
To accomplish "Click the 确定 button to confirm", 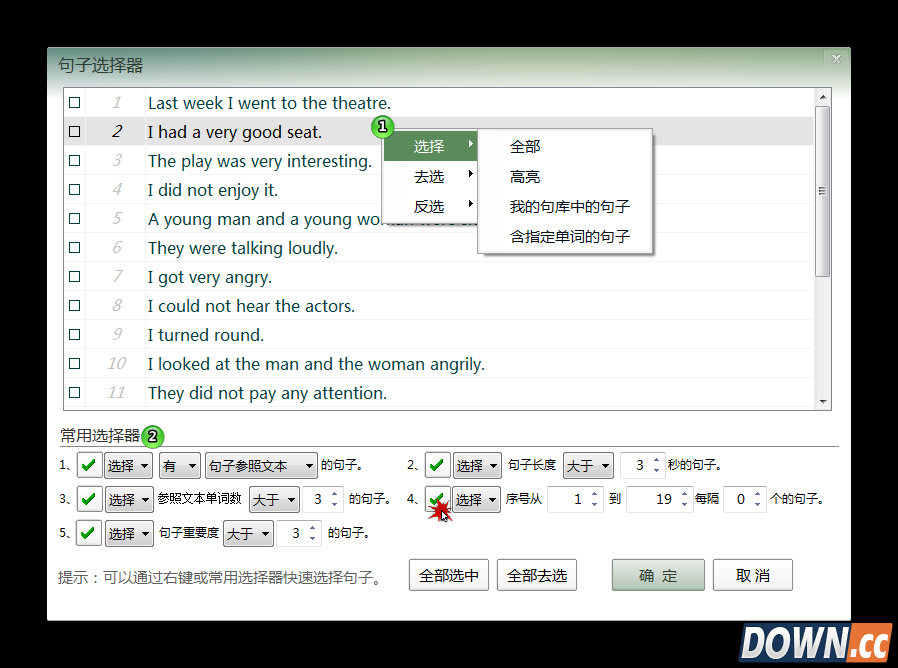I will click(657, 574).
